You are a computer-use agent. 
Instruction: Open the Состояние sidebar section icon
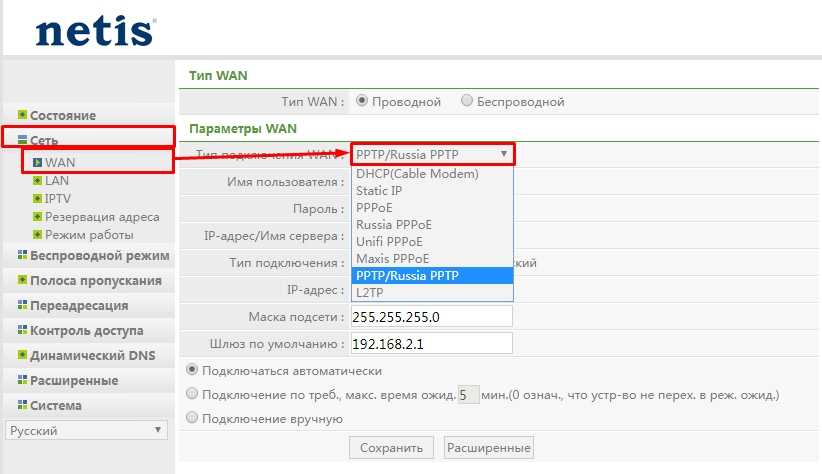point(22,116)
